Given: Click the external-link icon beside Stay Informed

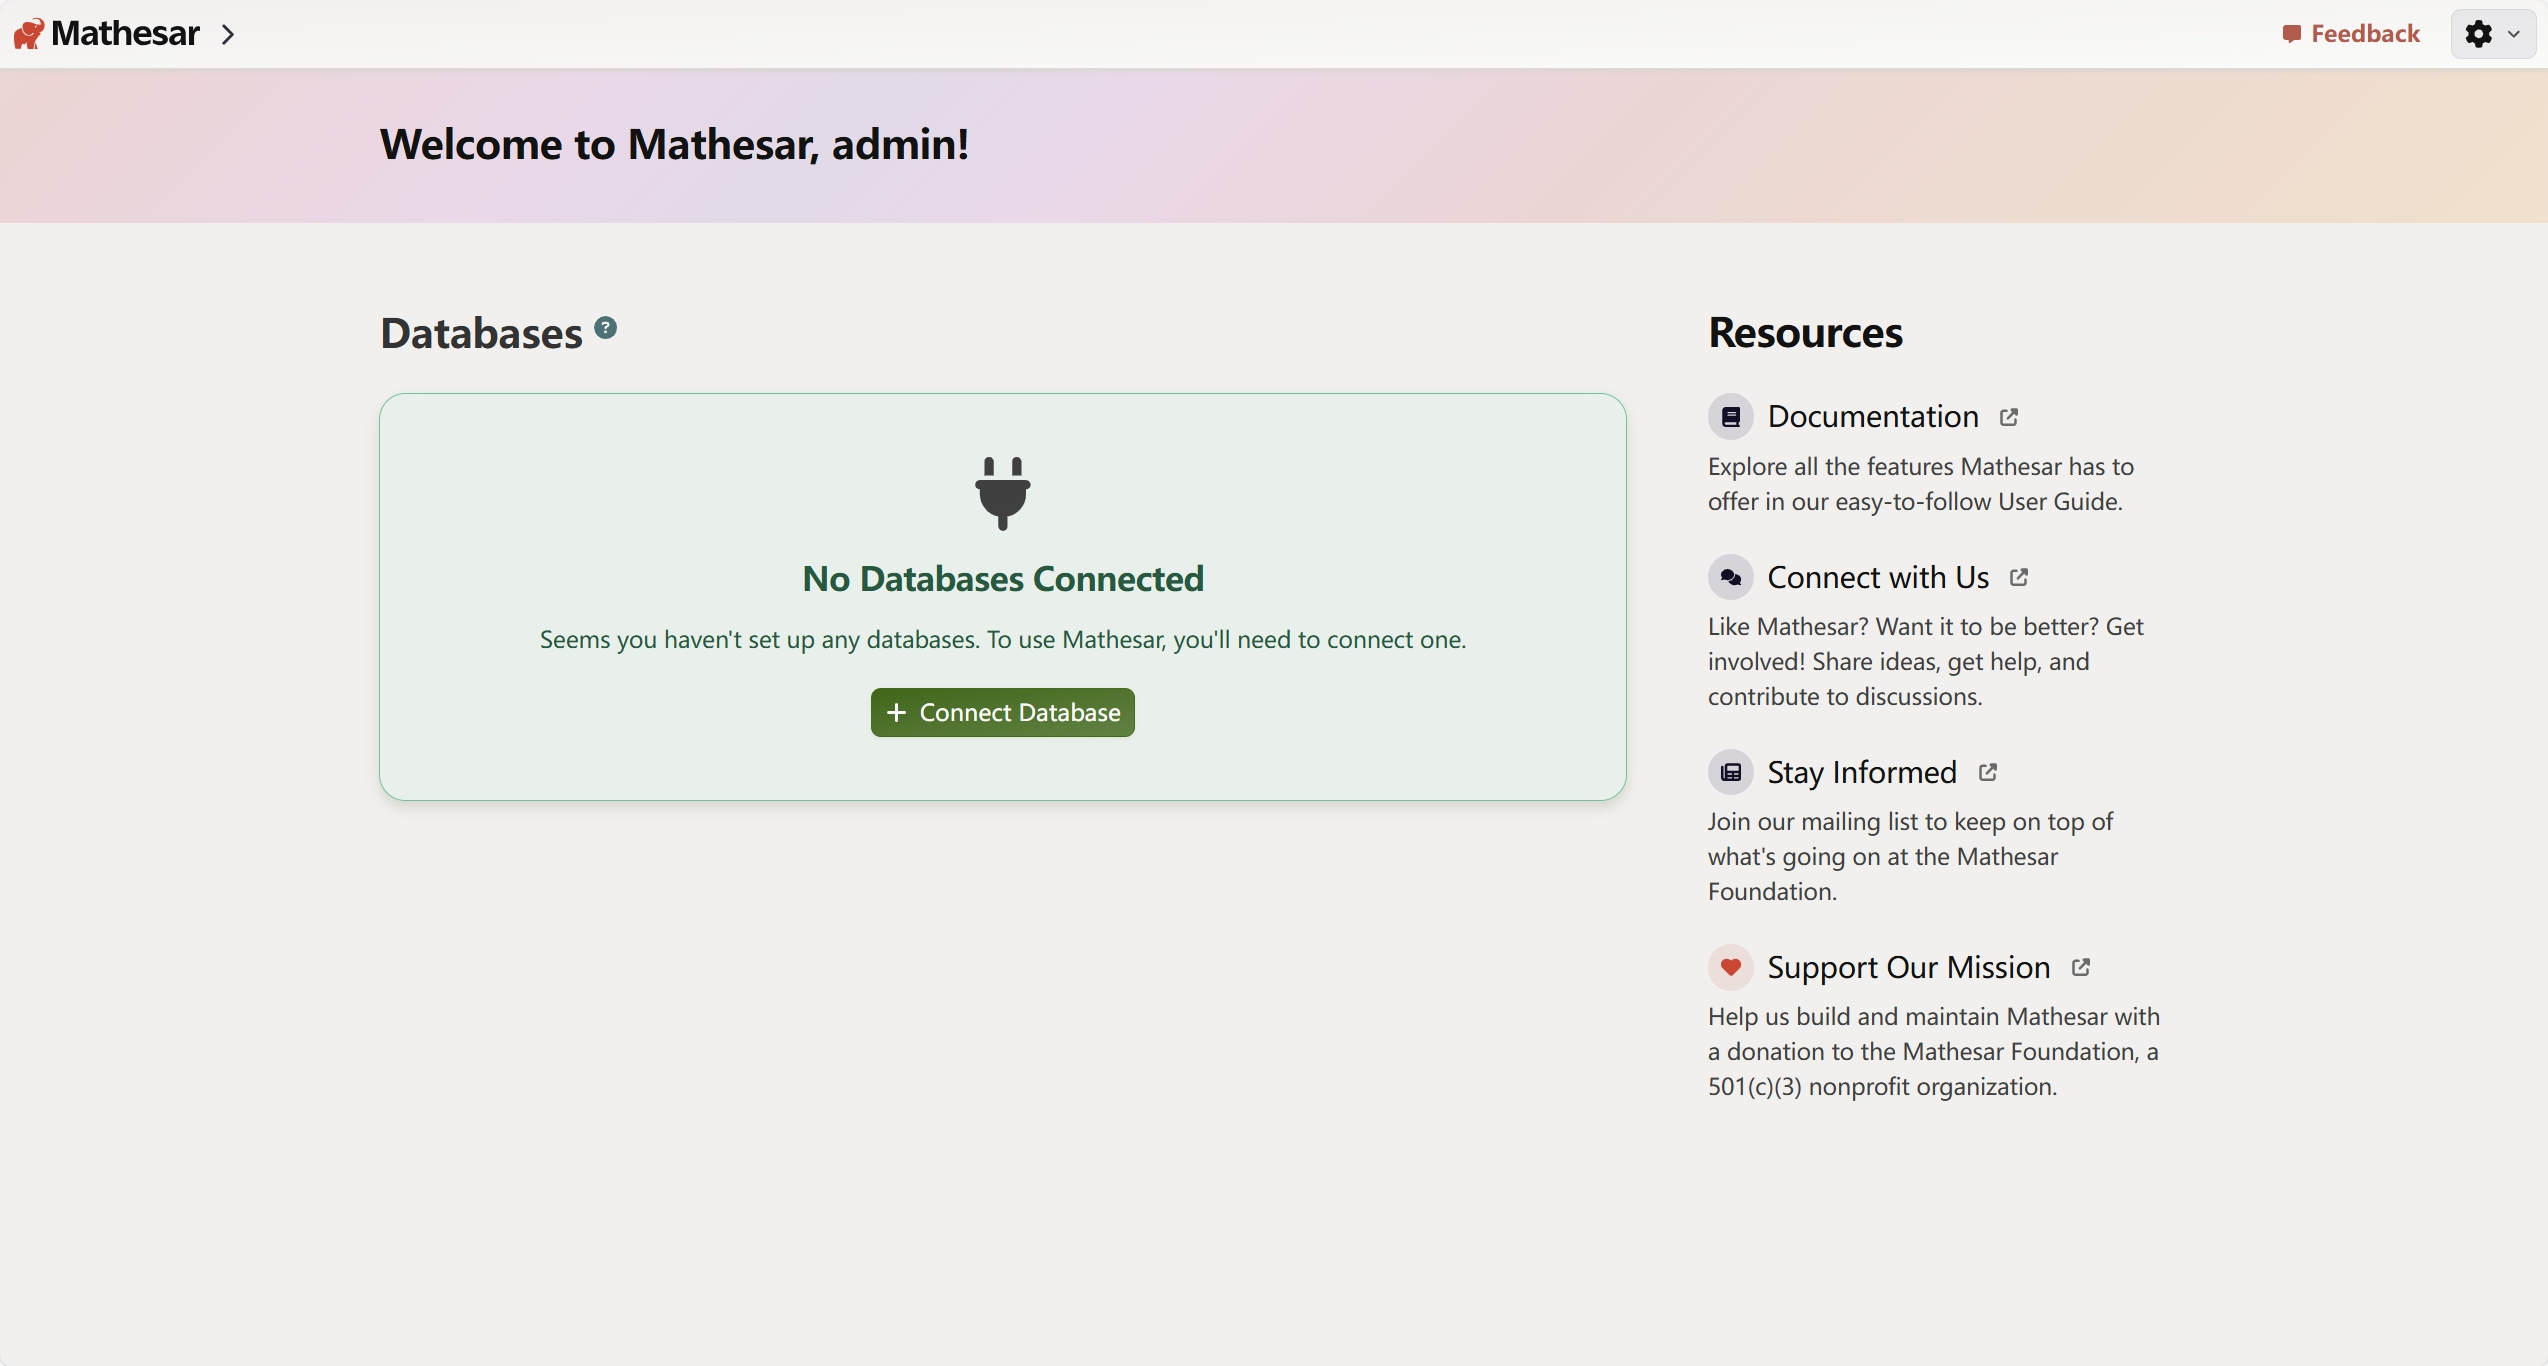Looking at the screenshot, I should coord(1988,772).
